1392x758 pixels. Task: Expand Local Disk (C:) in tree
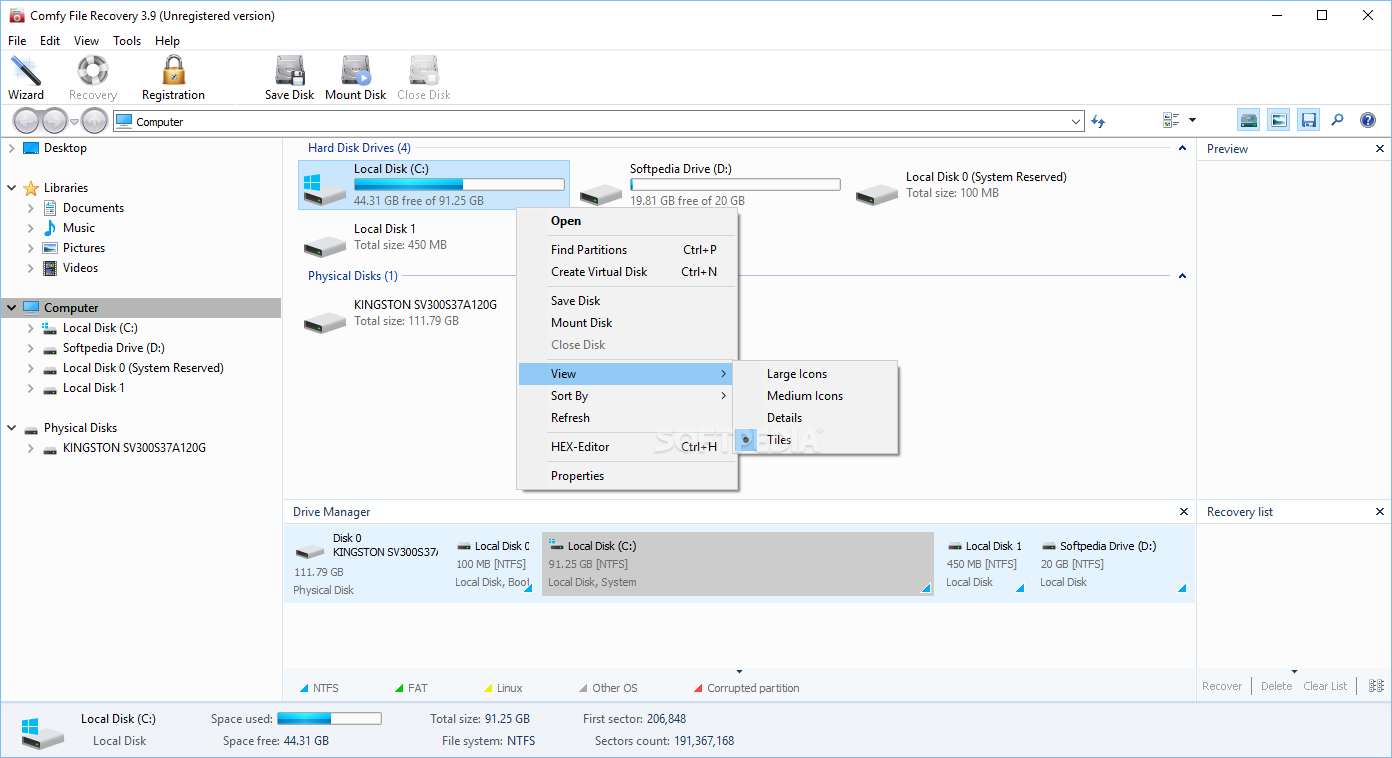pos(31,328)
